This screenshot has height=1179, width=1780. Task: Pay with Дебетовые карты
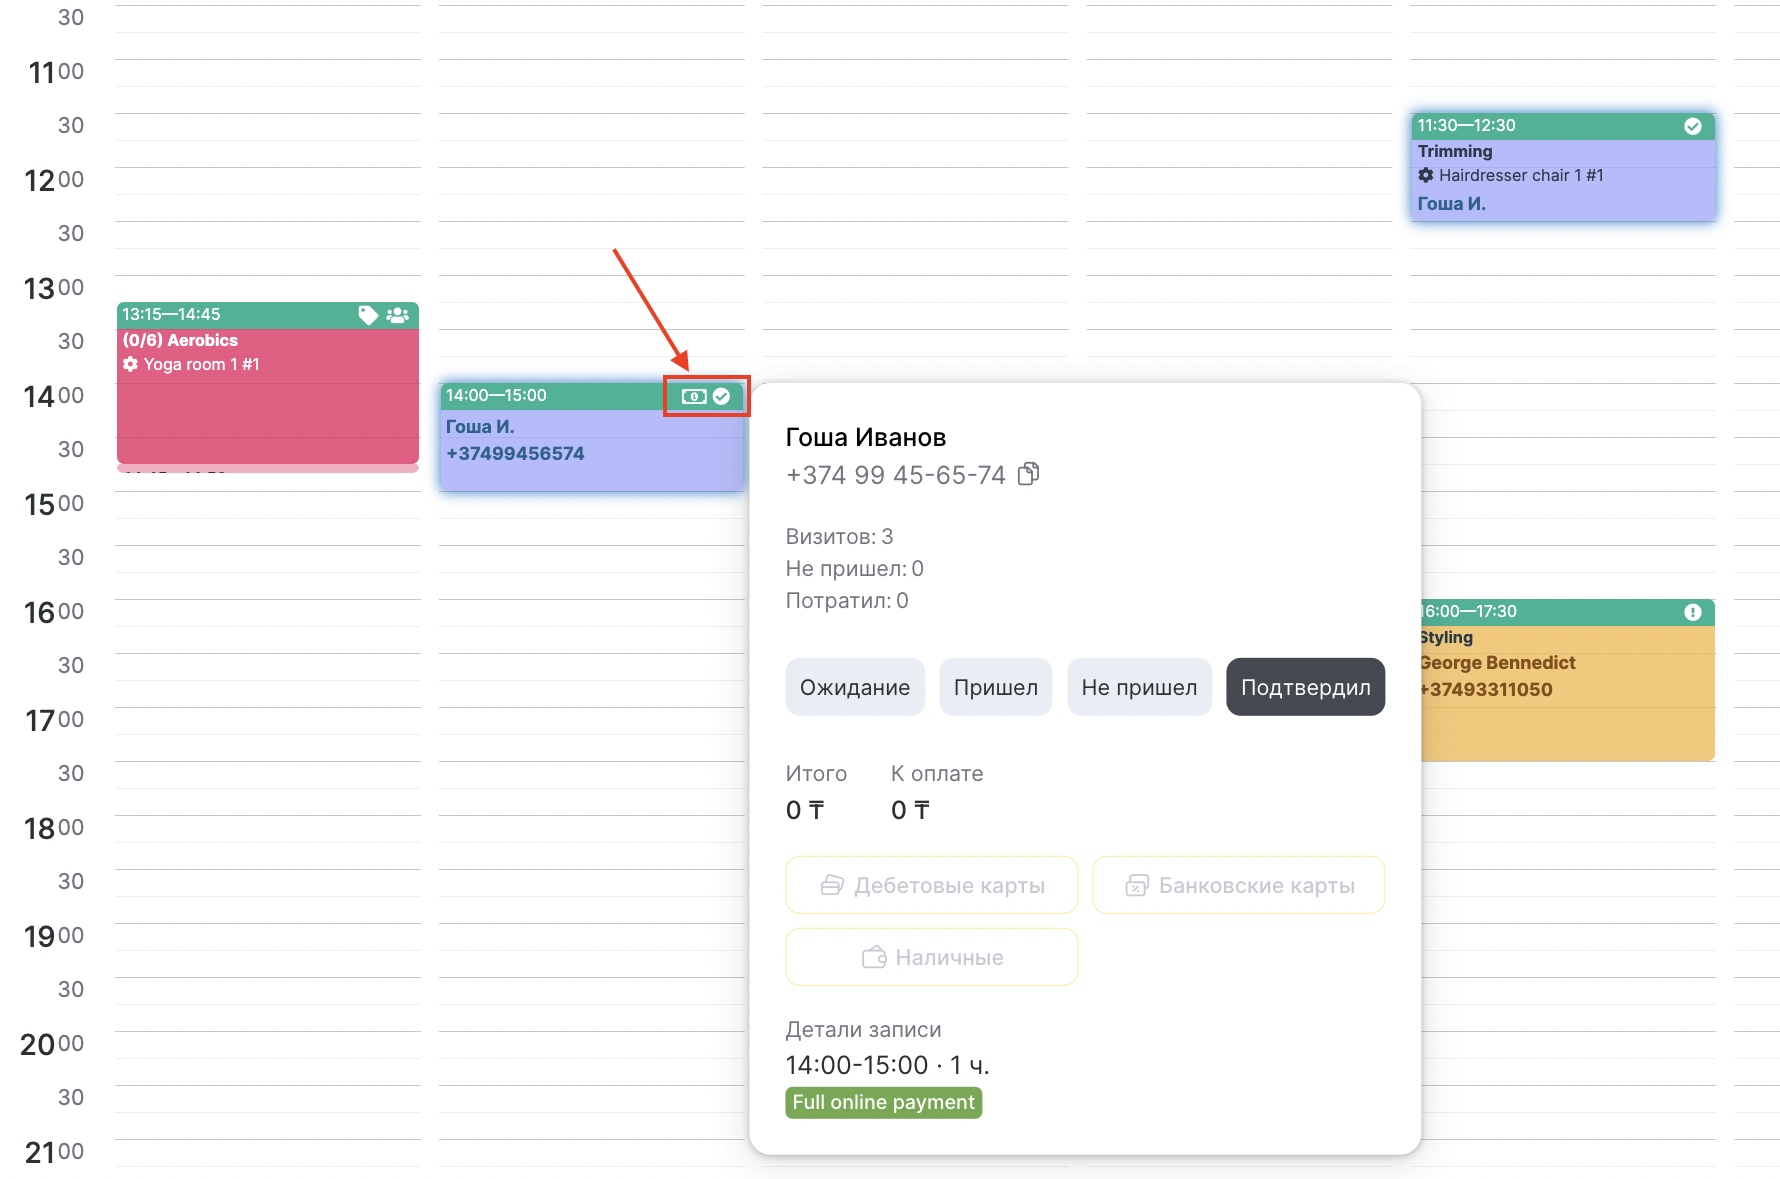pos(931,885)
